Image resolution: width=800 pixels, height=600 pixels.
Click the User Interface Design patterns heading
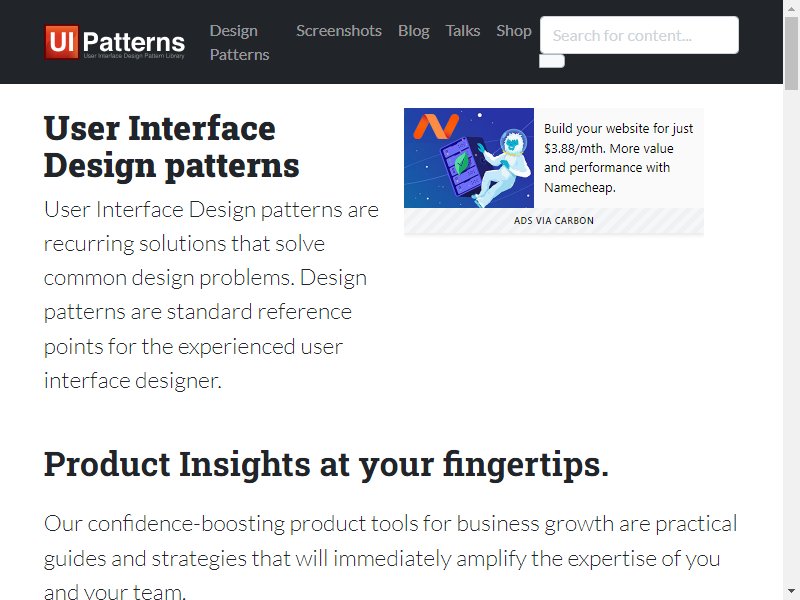(171, 147)
